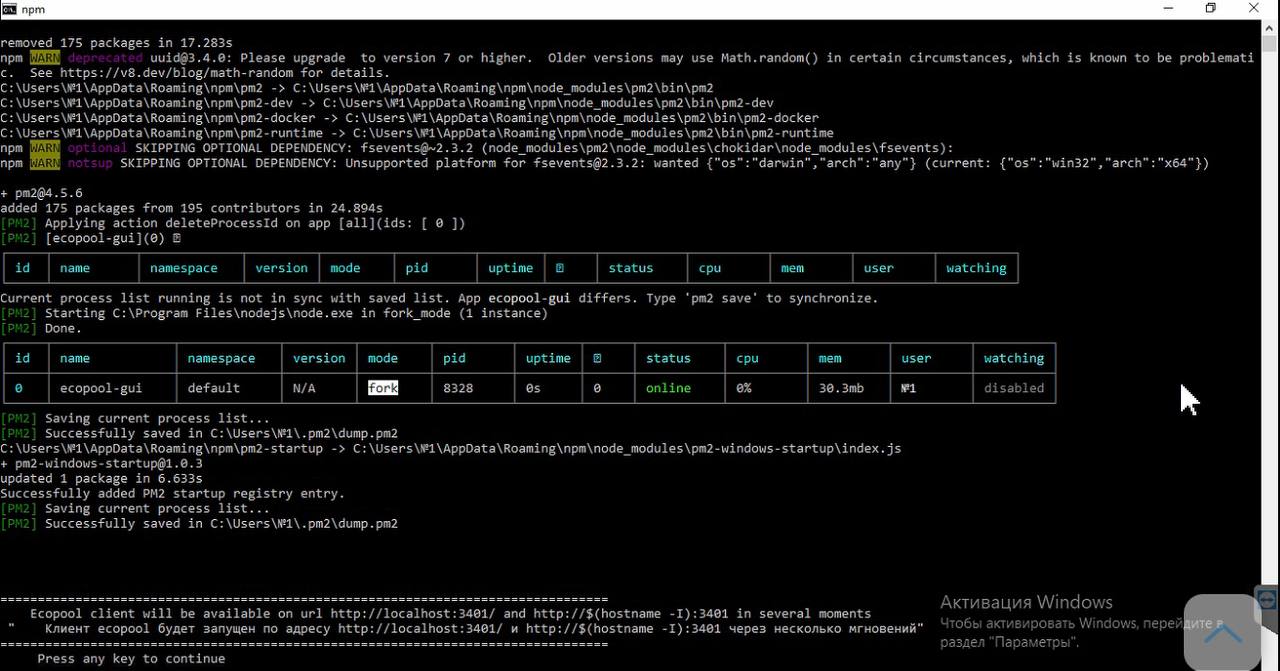Click the '№1' user cell
Image resolution: width=1280 pixels, height=671 pixels.
tap(908, 388)
